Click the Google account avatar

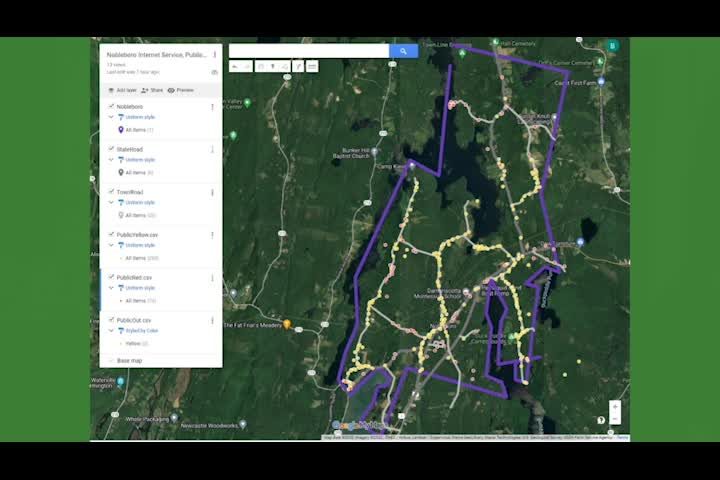pos(612,45)
